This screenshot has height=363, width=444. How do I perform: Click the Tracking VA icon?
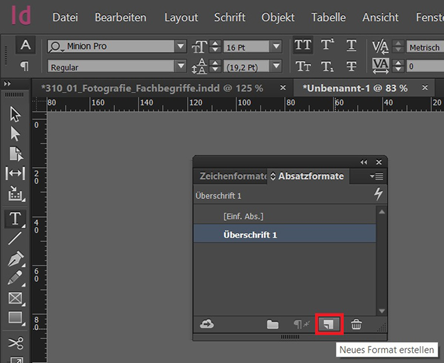[380, 66]
